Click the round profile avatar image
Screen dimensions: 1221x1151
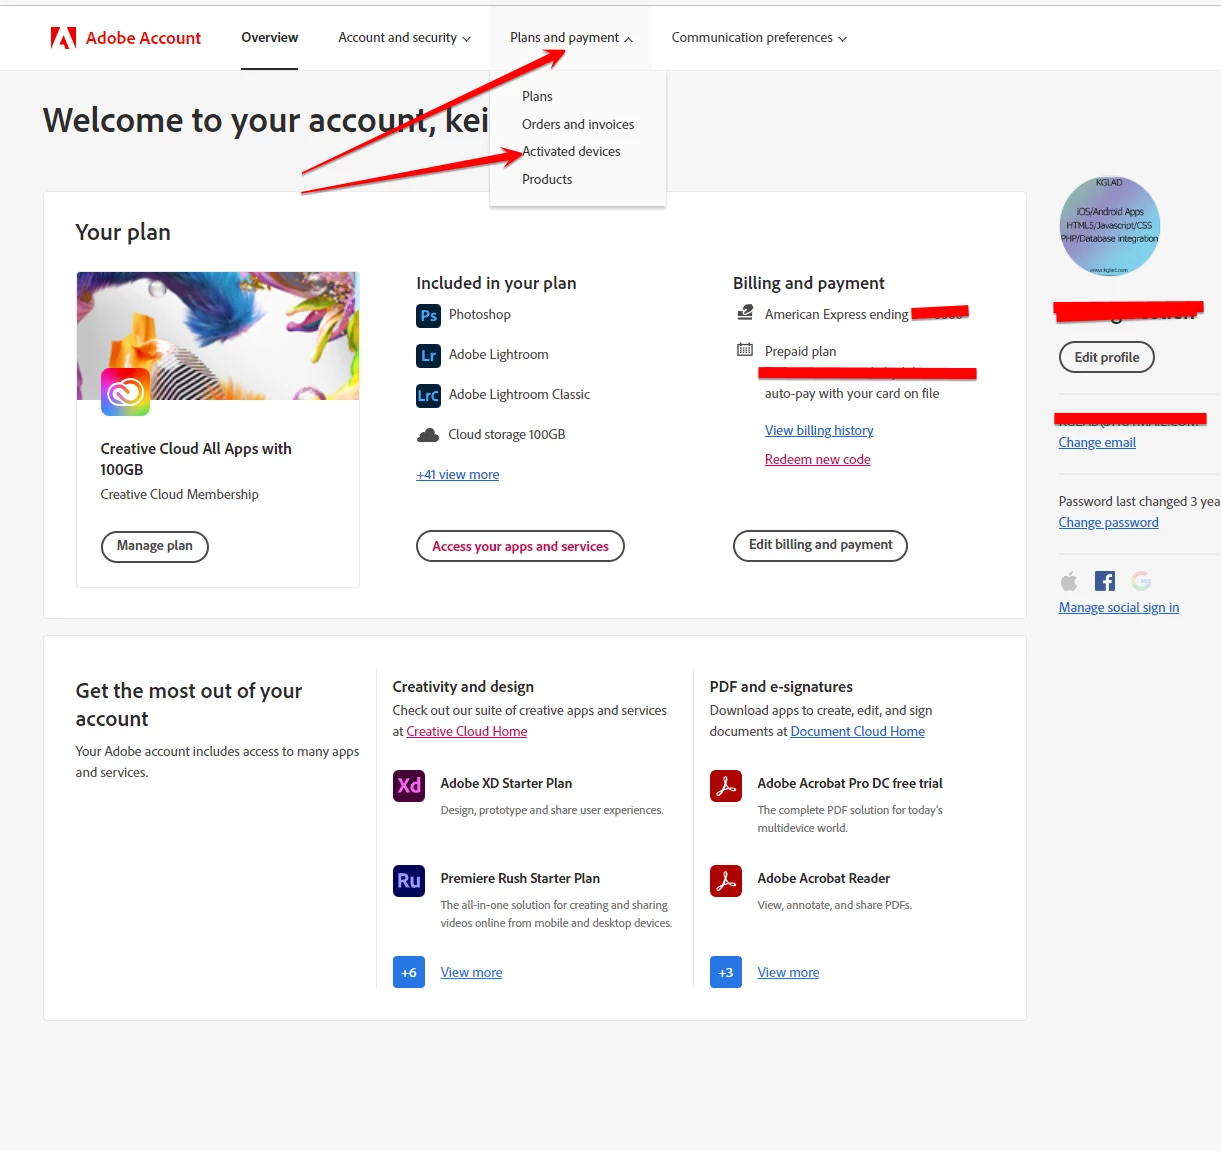click(x=1110, y=227)
